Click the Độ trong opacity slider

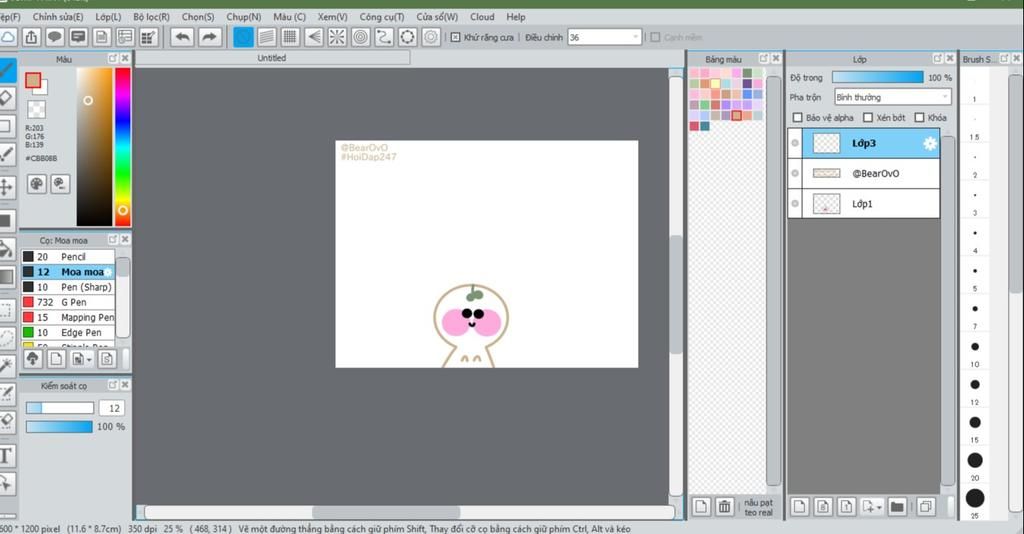click(x=878, y=78)
